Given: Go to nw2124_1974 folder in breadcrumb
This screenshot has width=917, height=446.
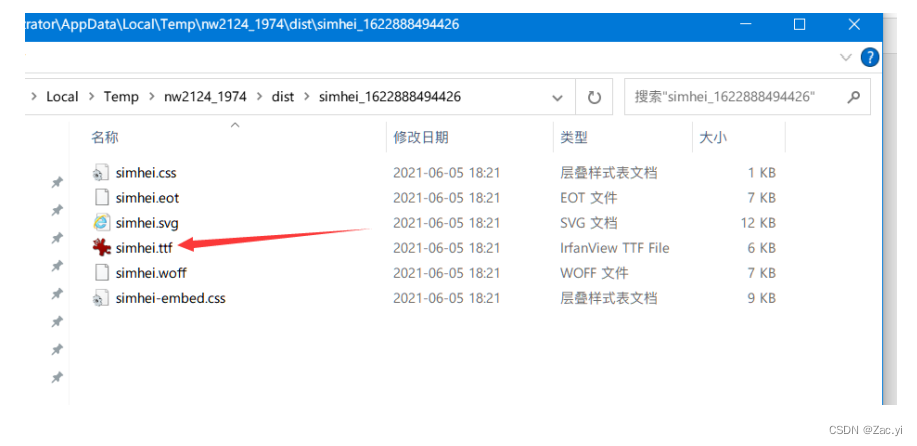Looking at the screenshot, I should click(205, 97).
